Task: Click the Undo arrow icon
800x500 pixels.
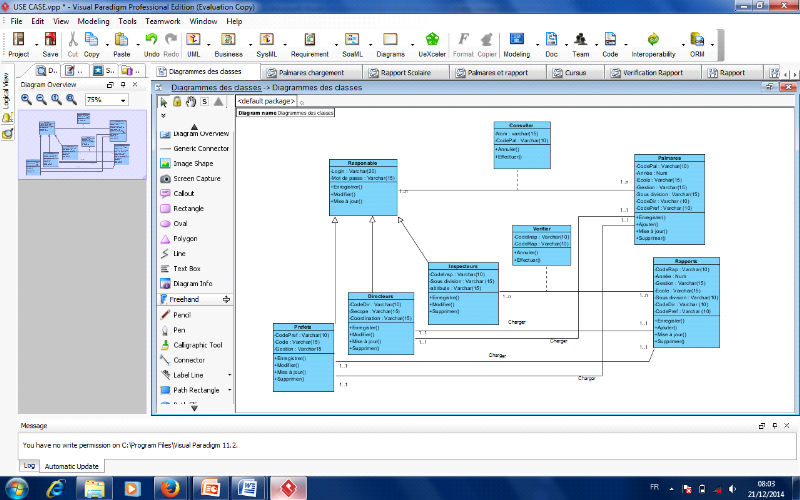Action: click(x=151, y=41)
